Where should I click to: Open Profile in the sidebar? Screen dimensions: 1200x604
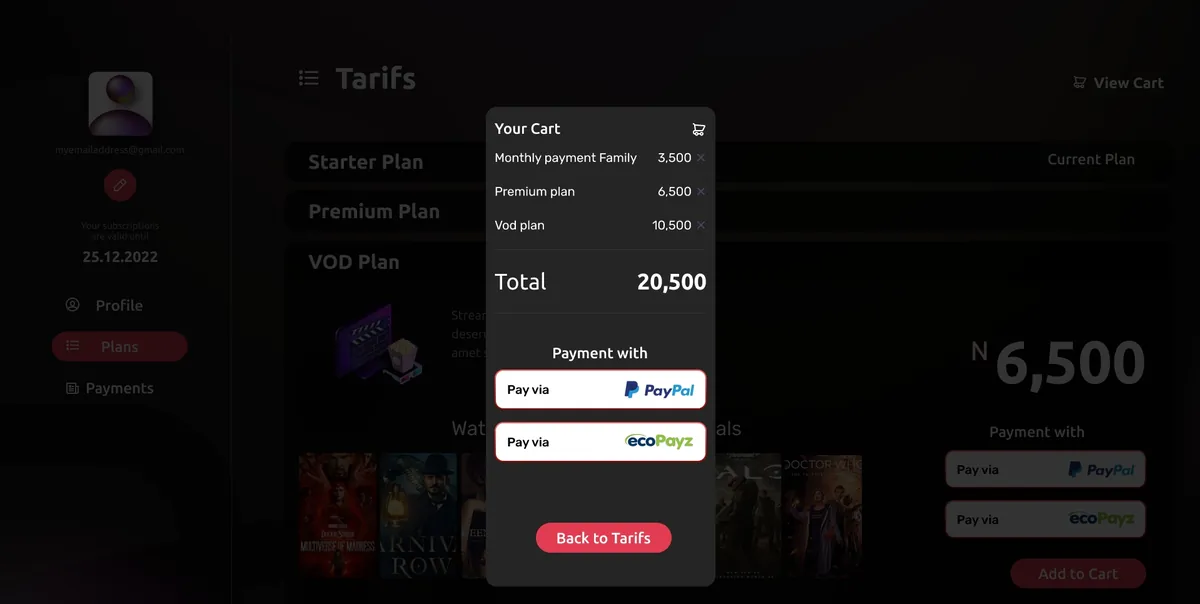(119, 306)
